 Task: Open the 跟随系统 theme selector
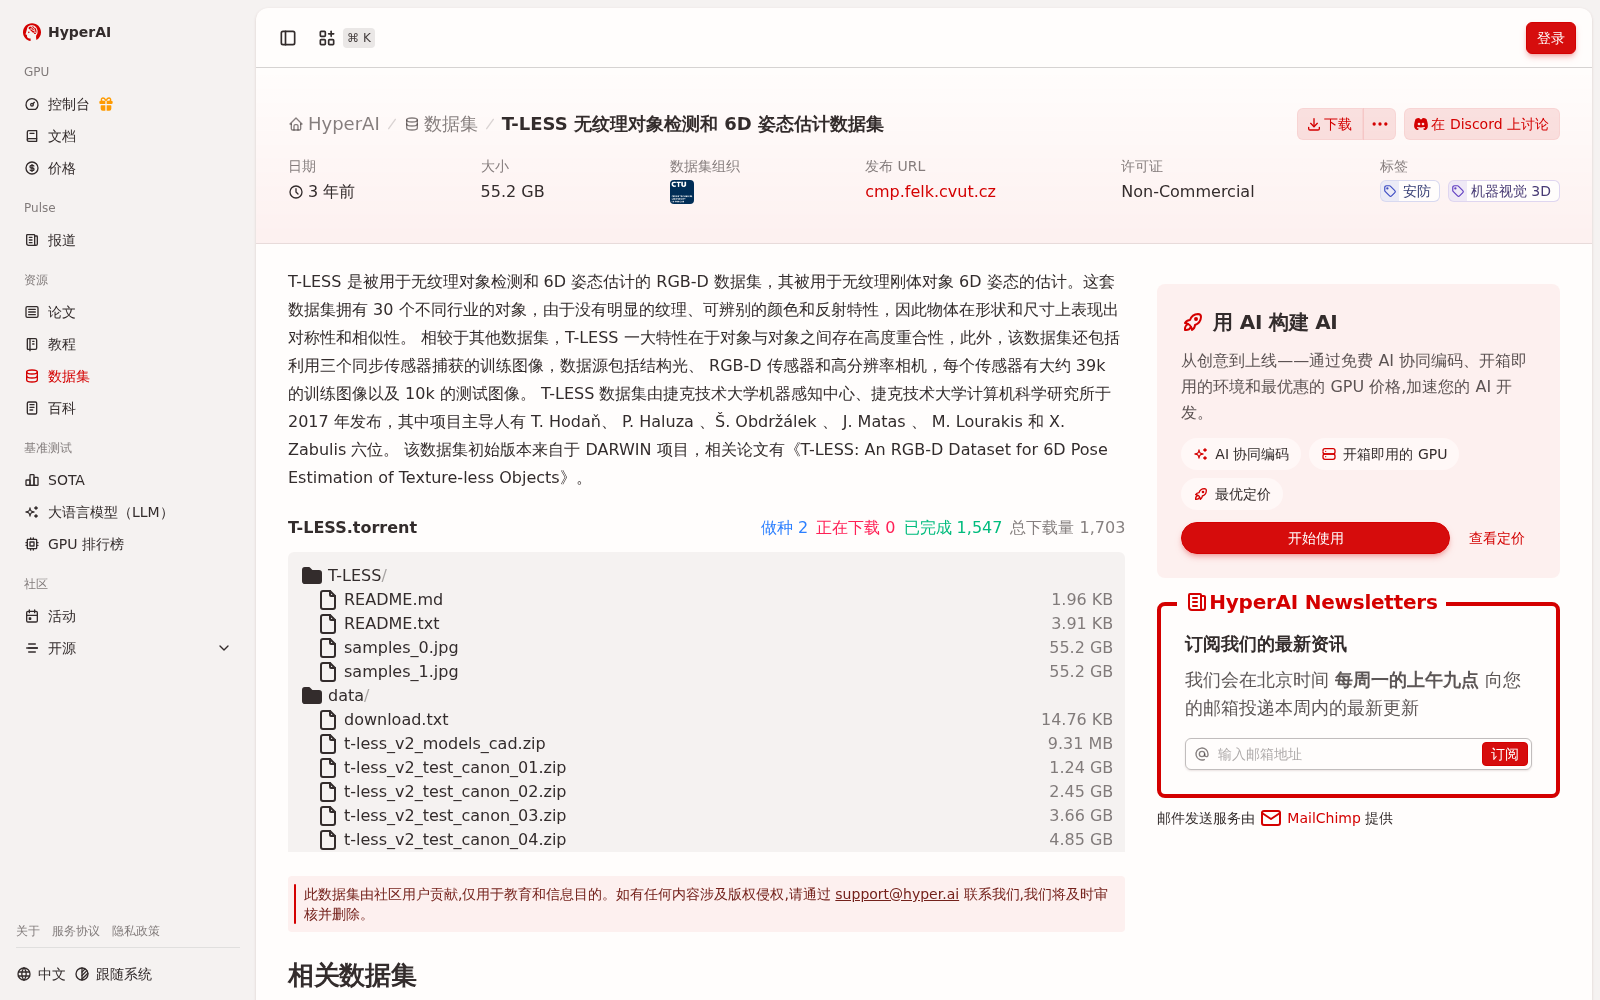coord(113,974)
